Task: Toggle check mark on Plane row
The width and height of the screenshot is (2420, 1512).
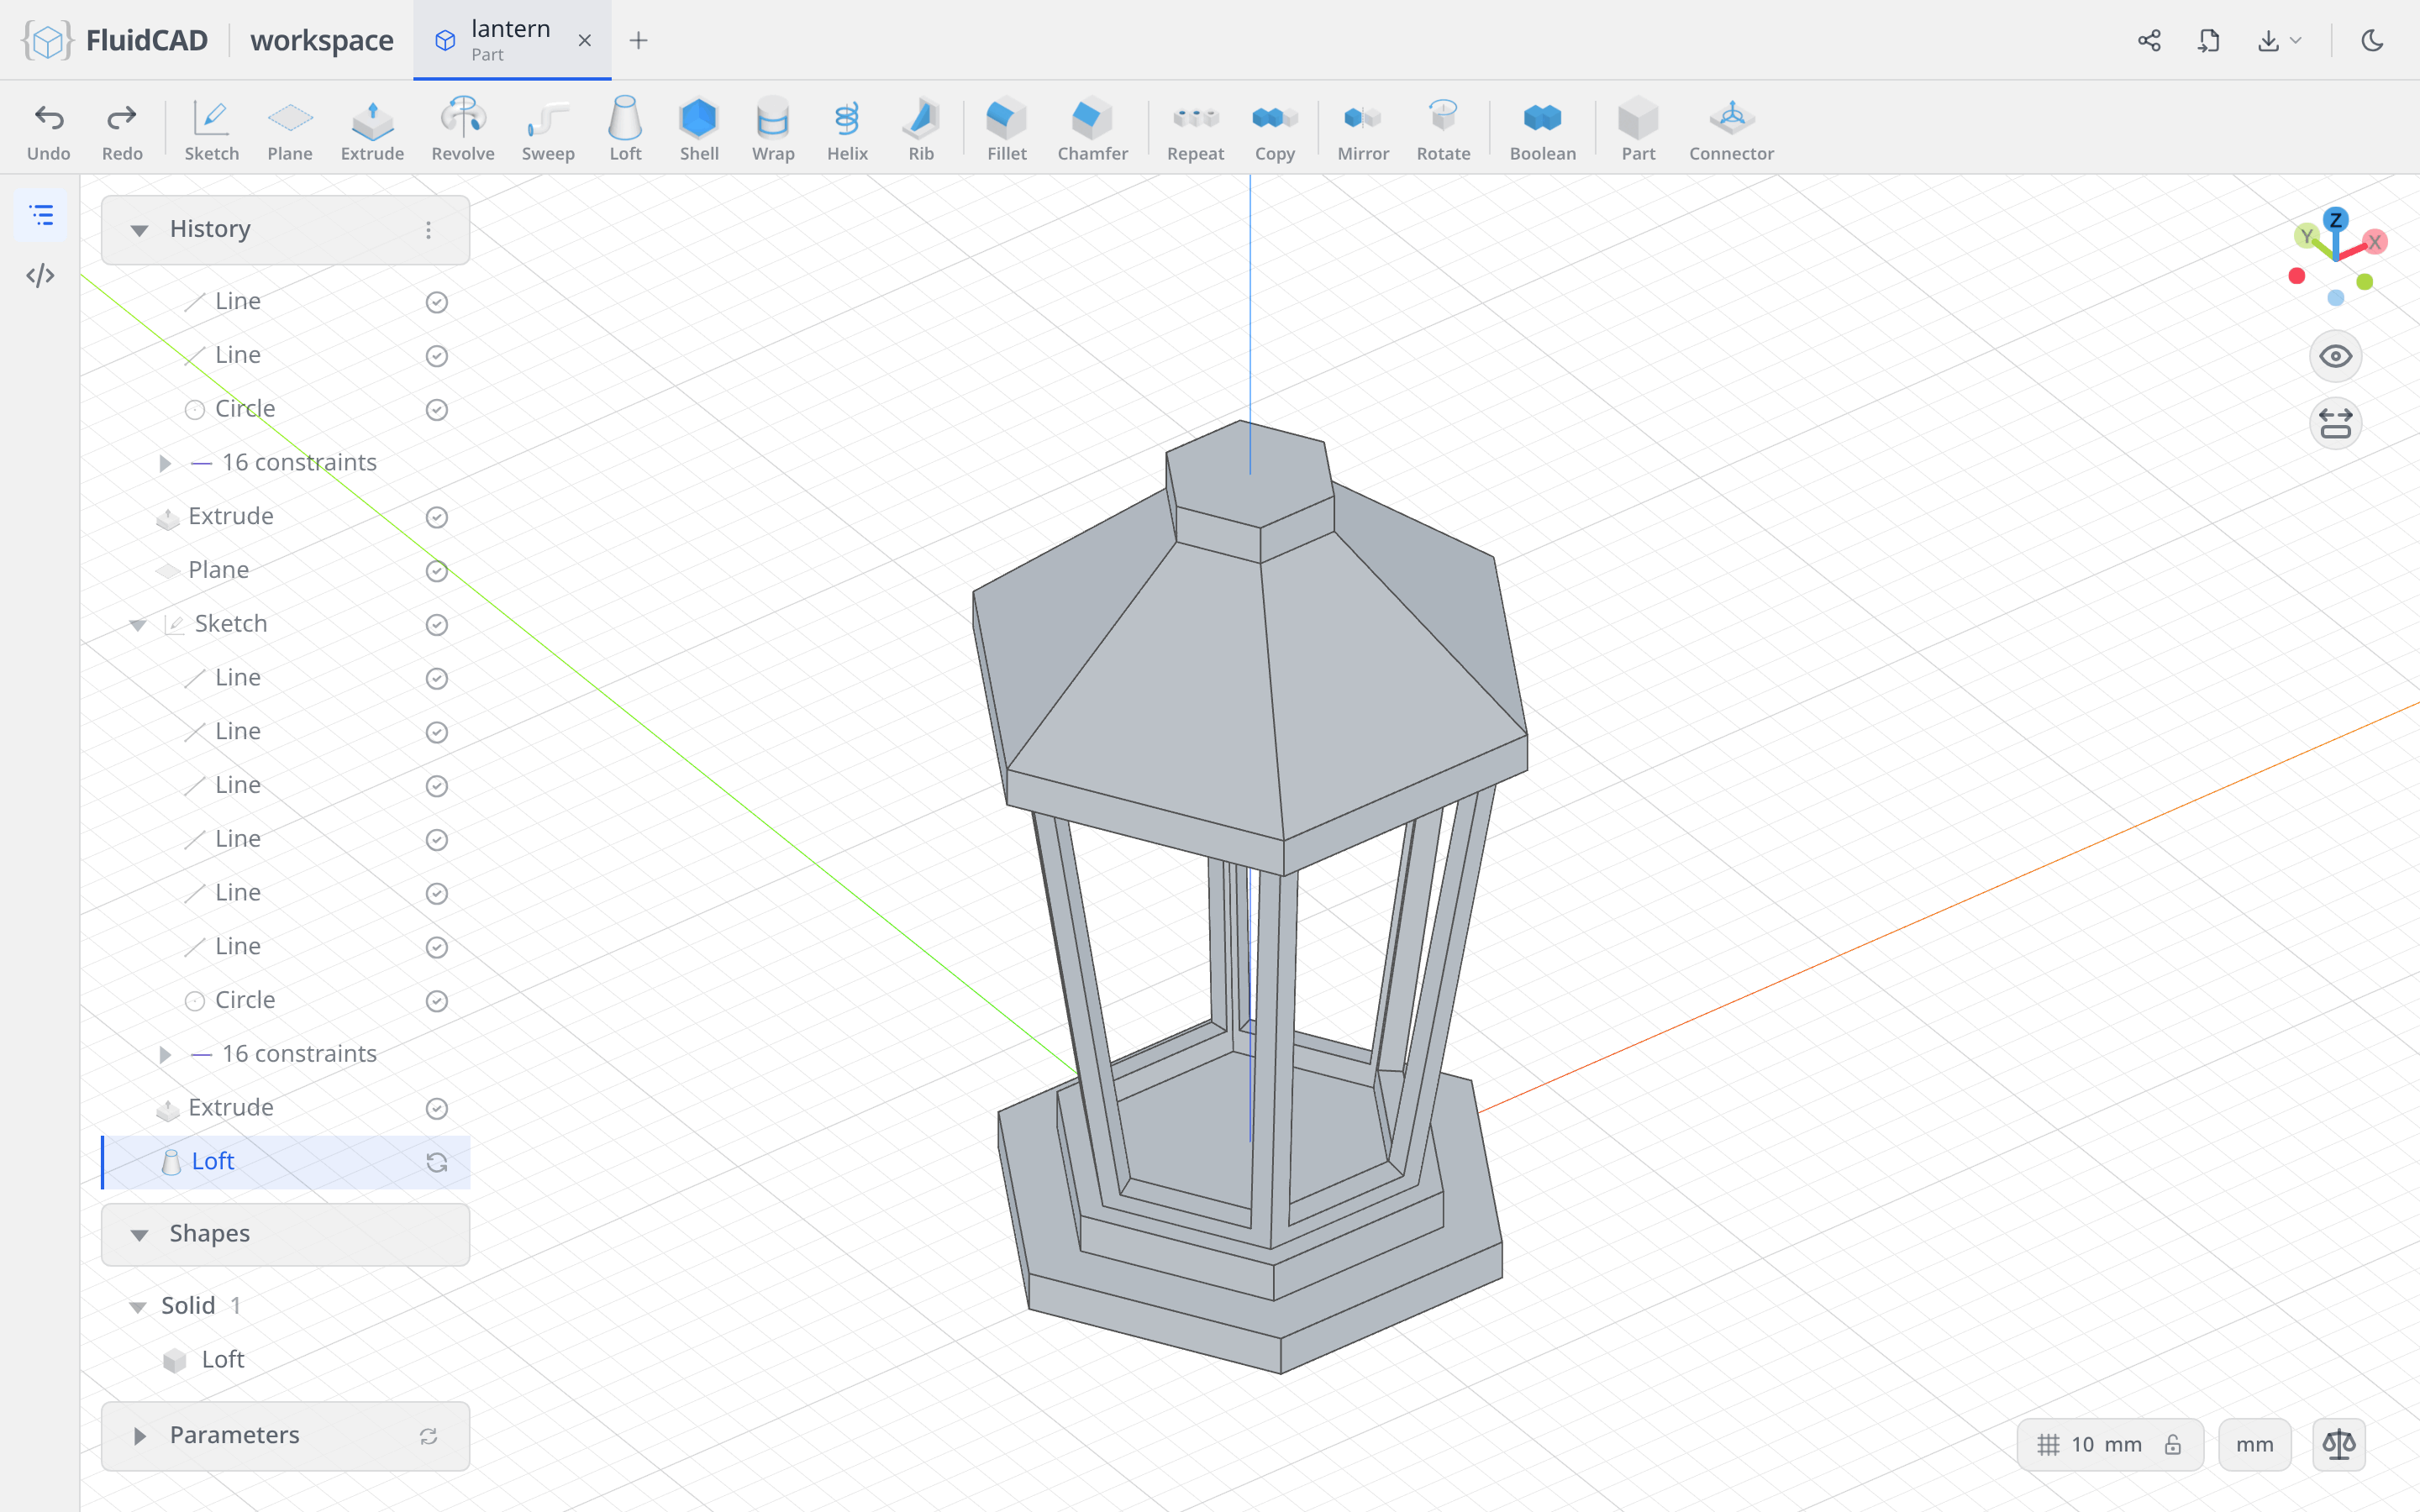Action: click(436, 571)
